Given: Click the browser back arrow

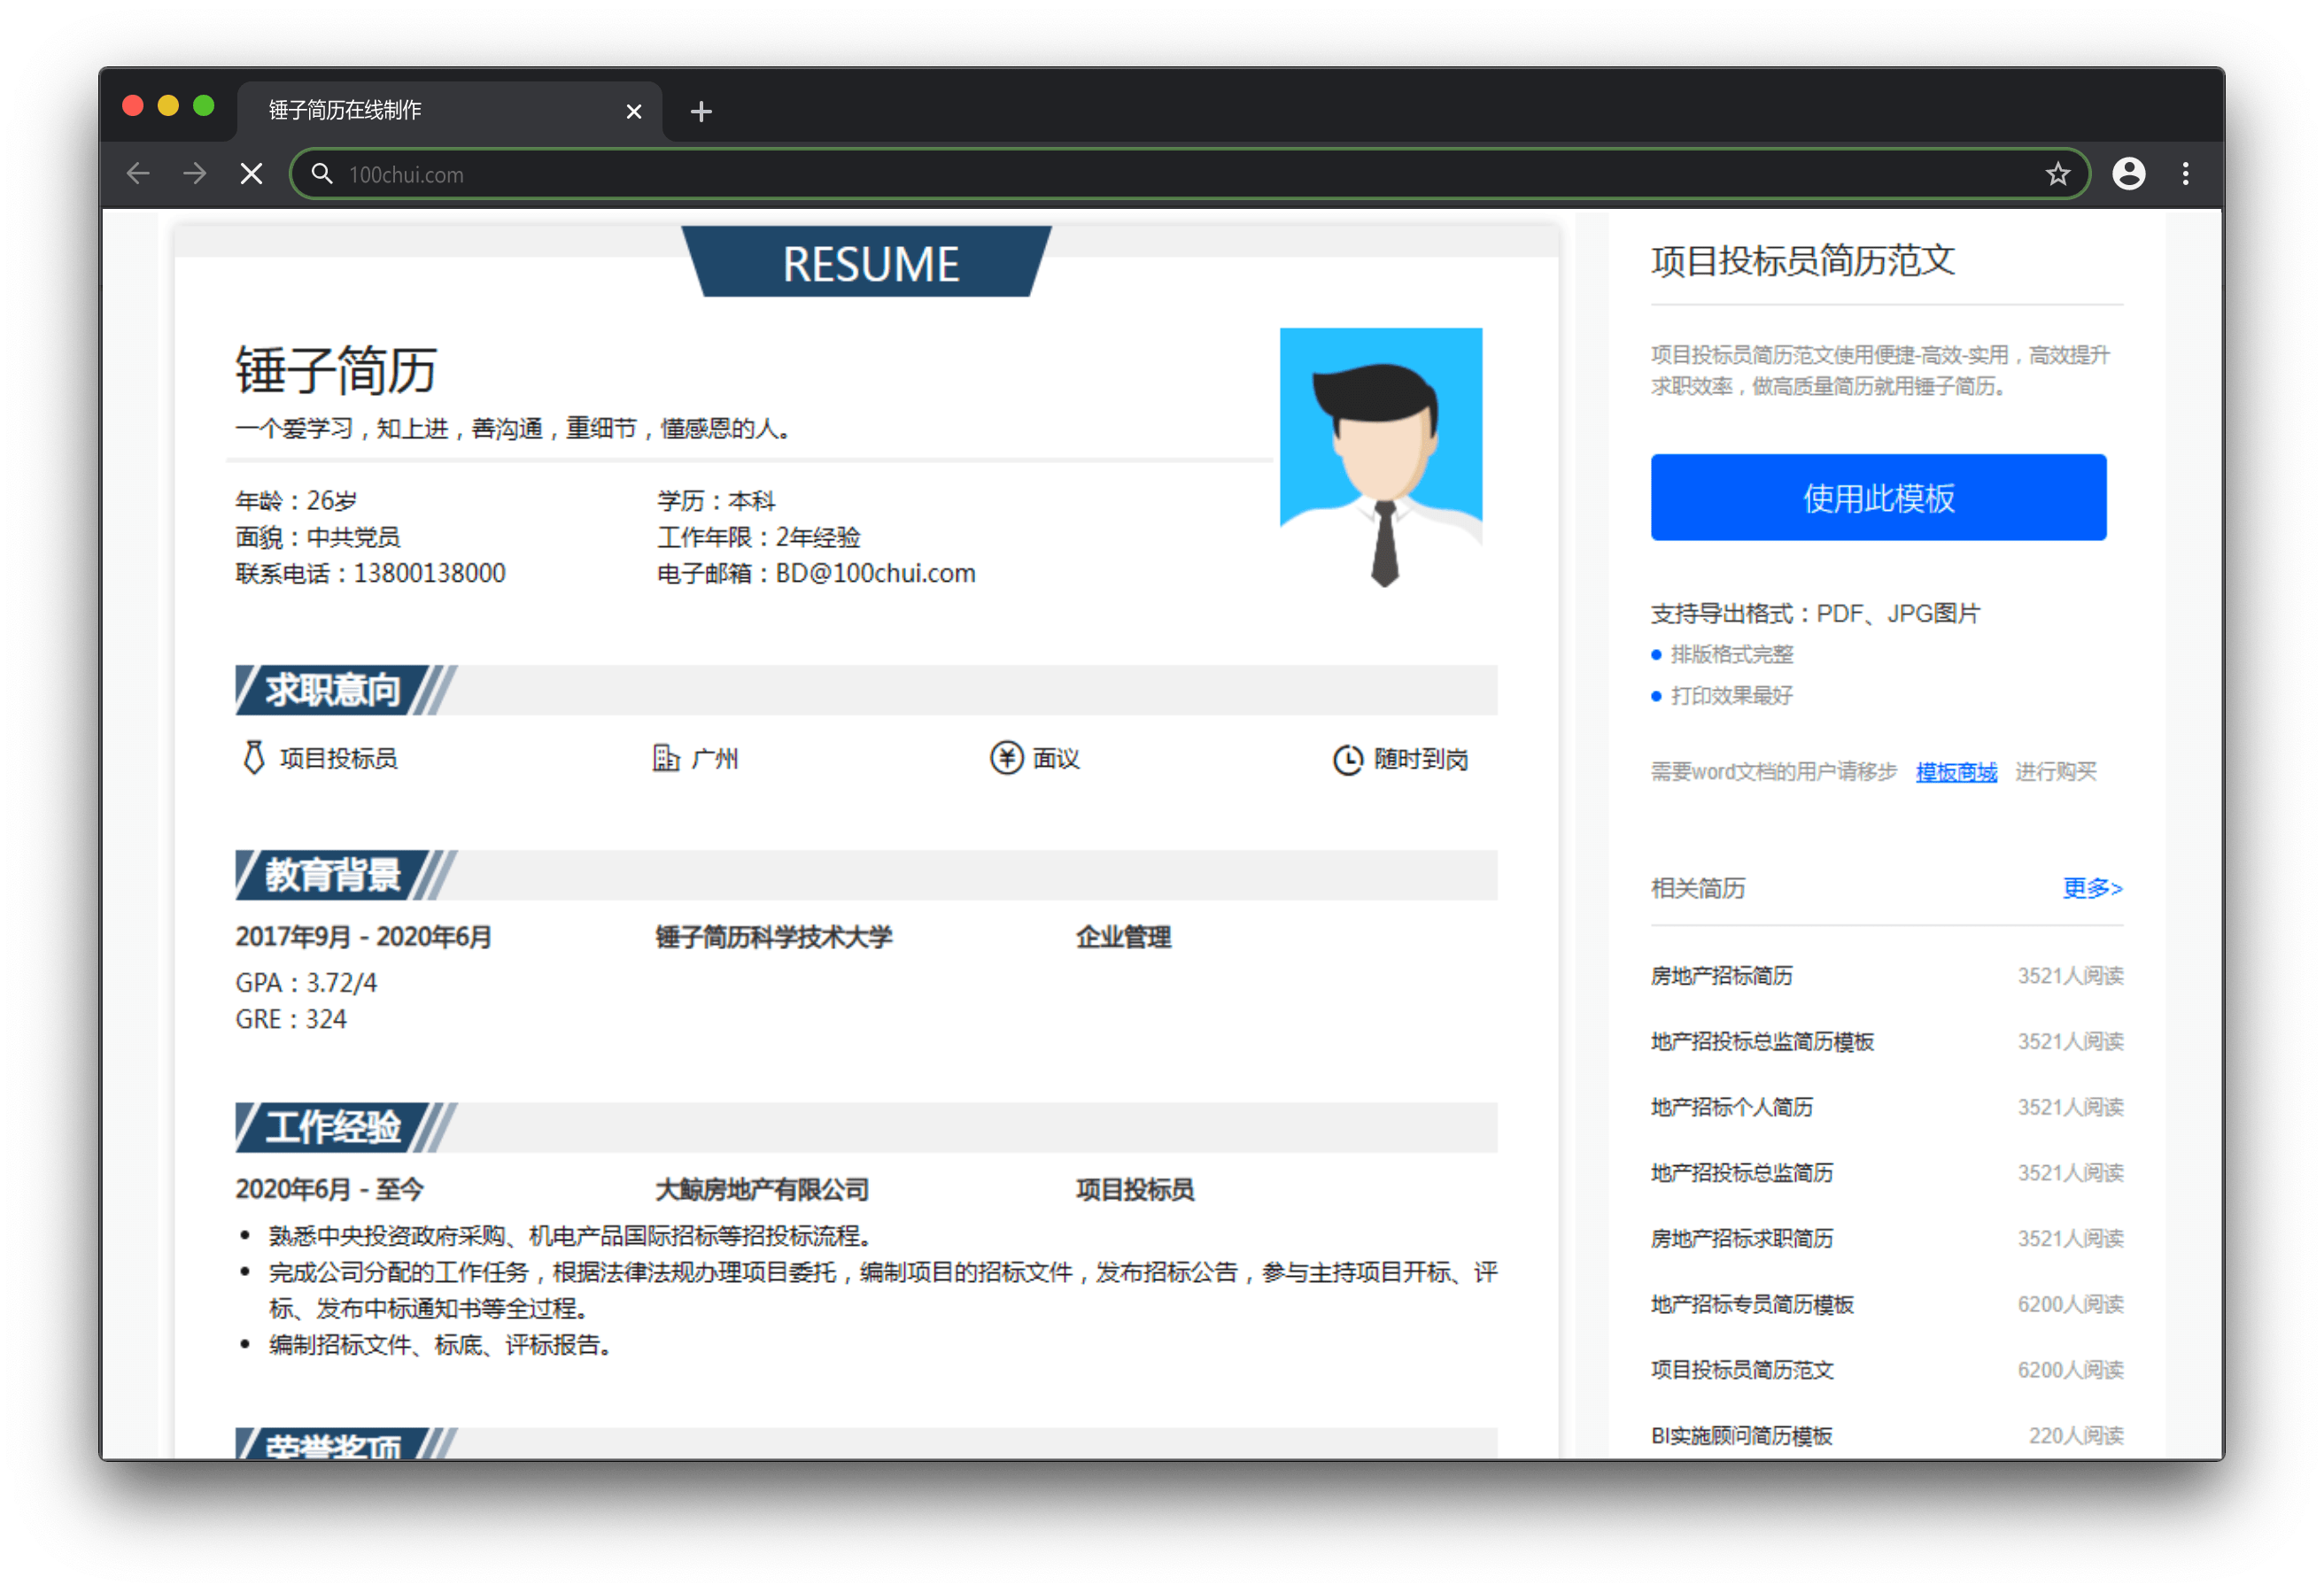Looking at the screenshot, I should (138, 174).
